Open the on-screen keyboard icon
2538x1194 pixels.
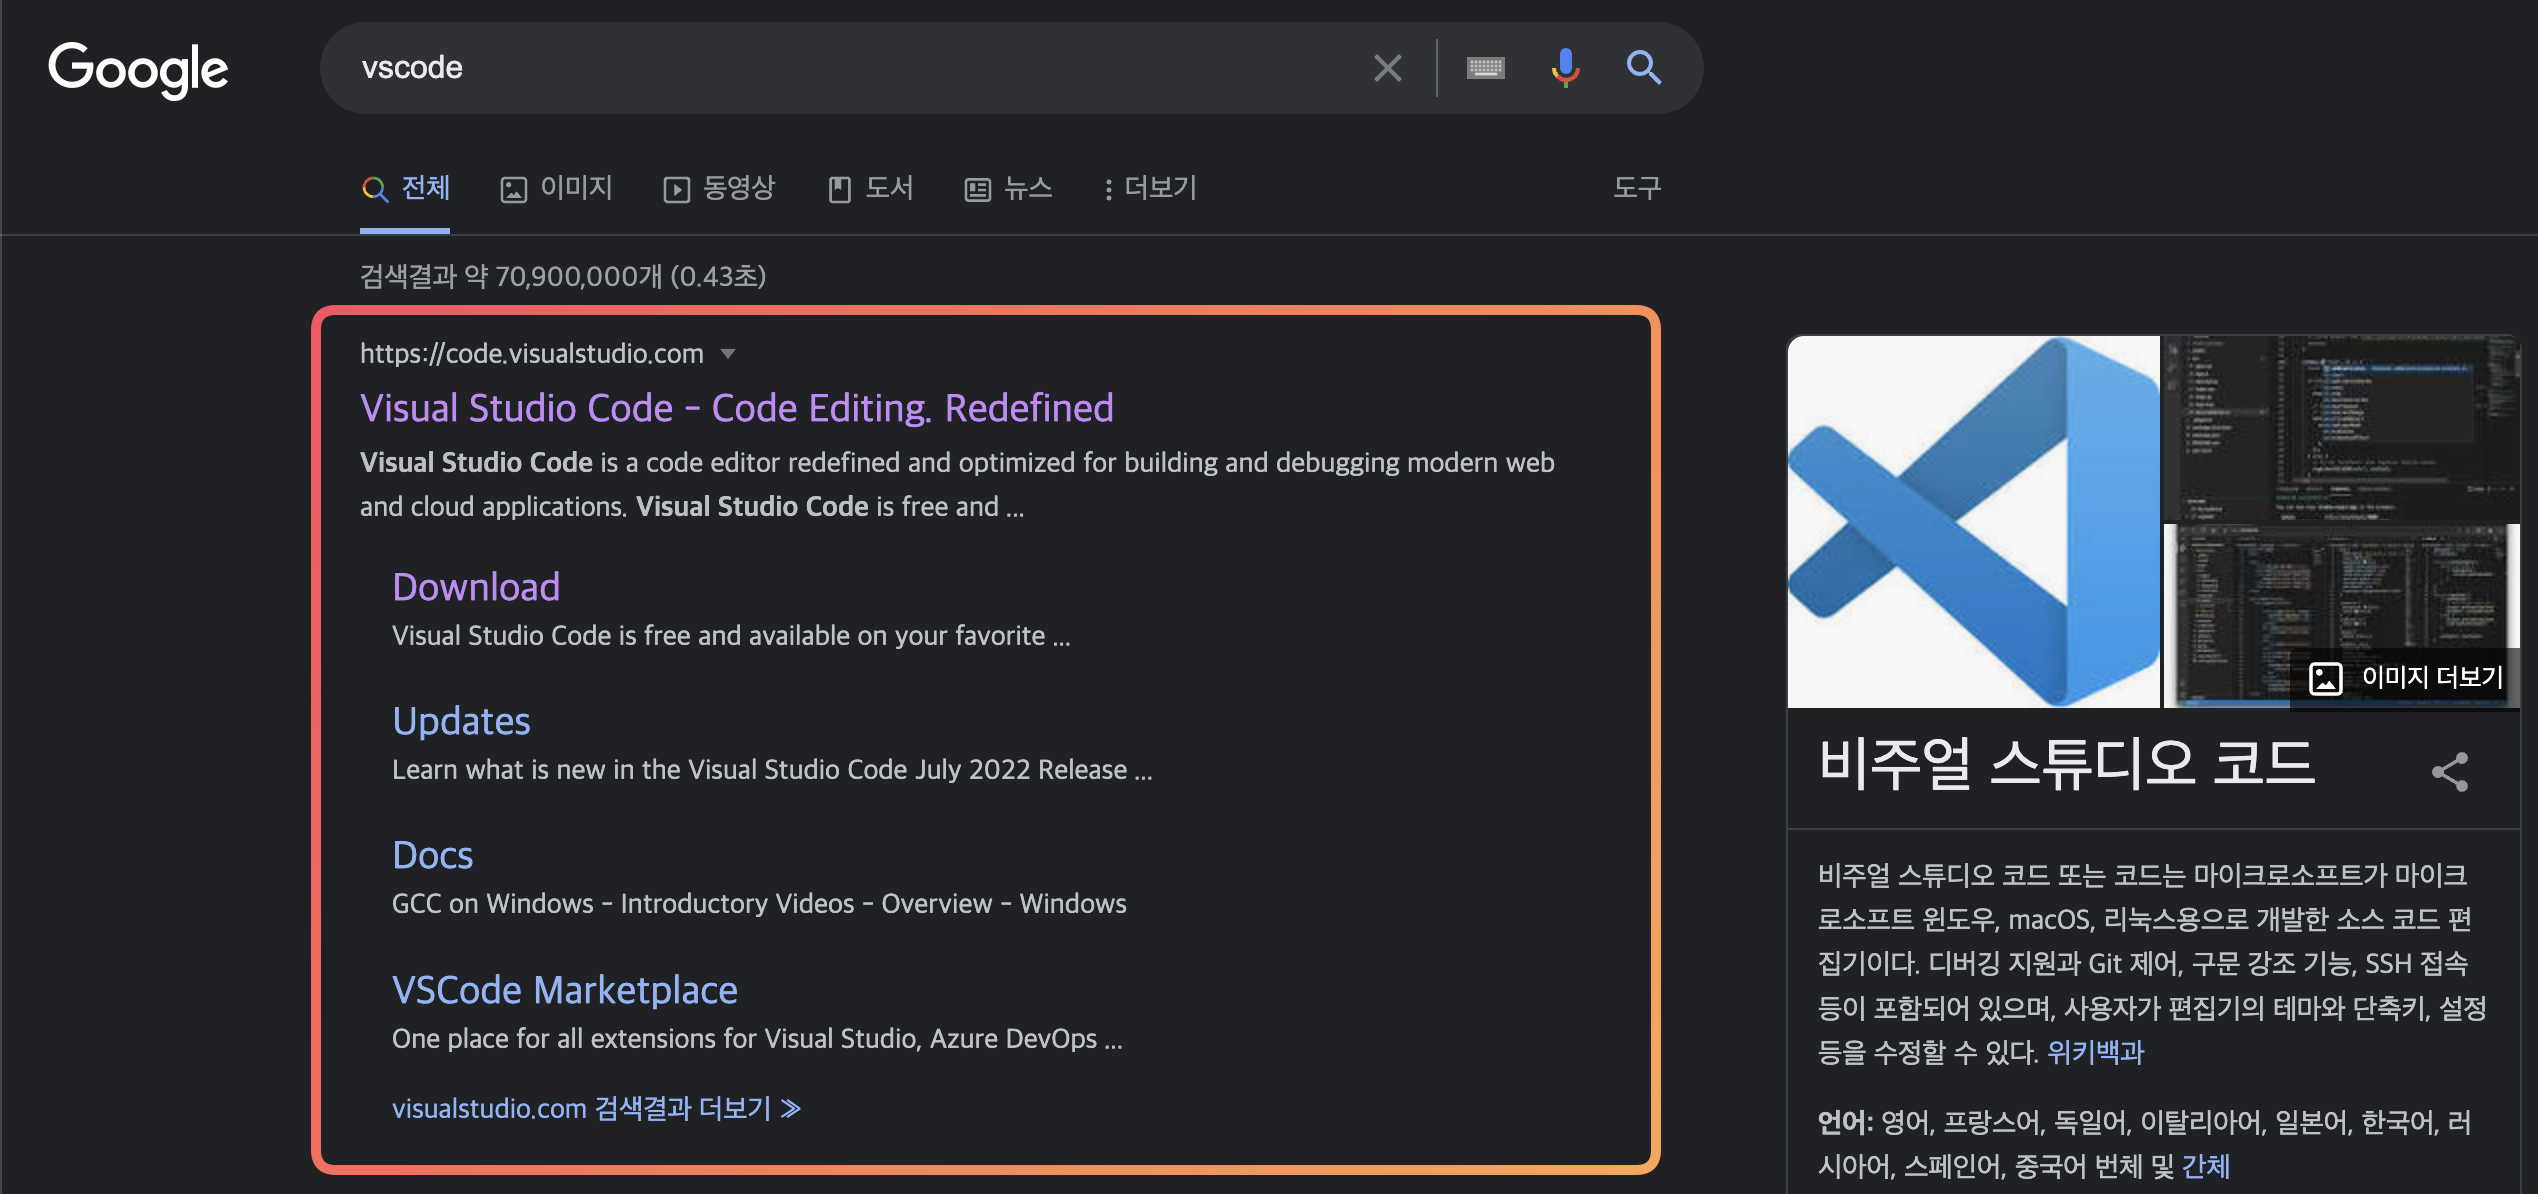tap(1485, 68)
